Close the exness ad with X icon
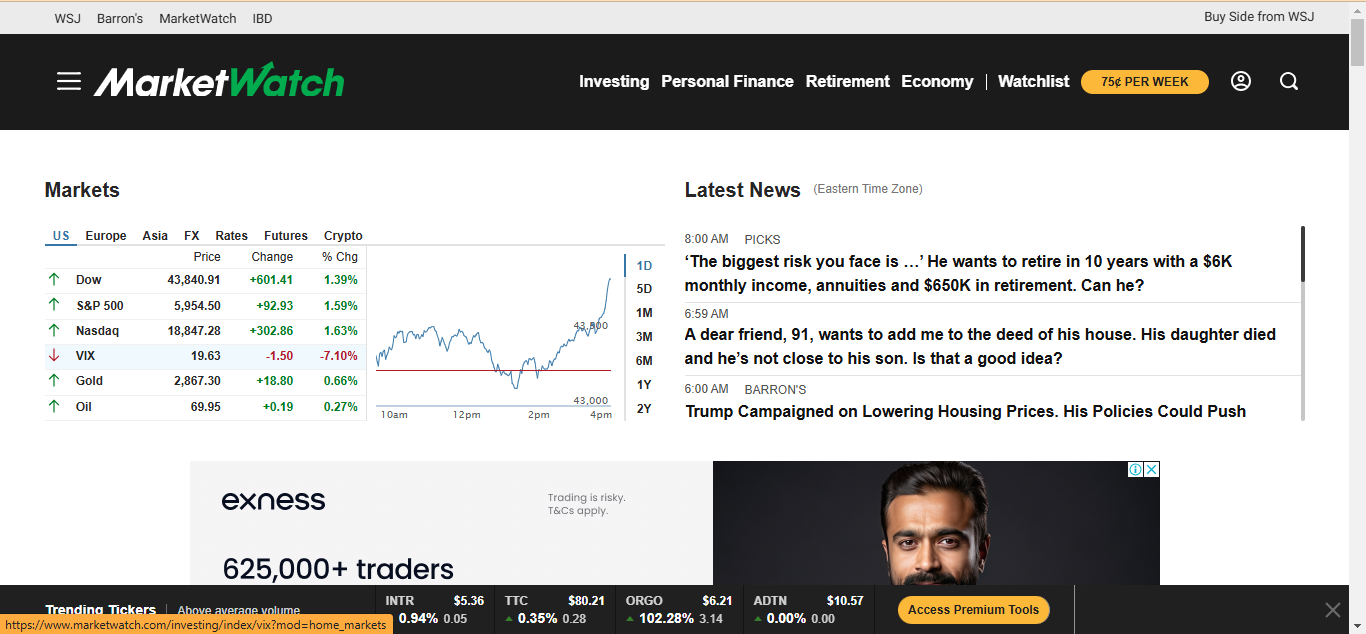Screen dimensions: 1366x634 click(1152, 469)
